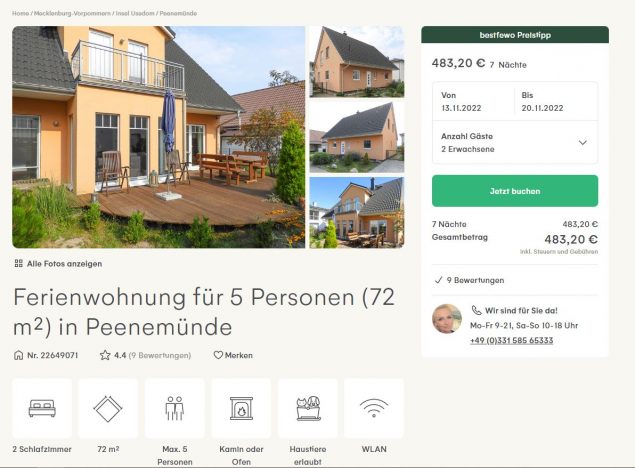Open the main terrace photo
The width and height of the screenshot is (635, 468).
pyautogui.click(x=159, y=137)
